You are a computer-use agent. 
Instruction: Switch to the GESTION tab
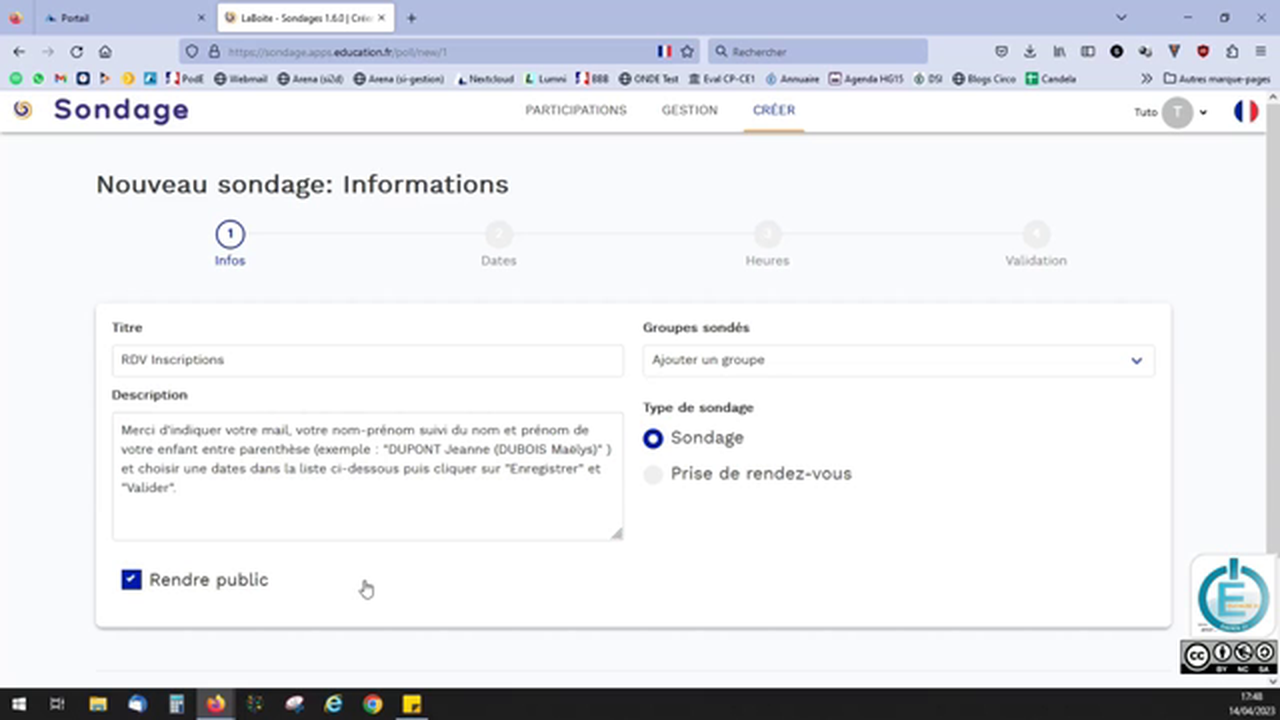pyautogui.click(x=689, y=110)
